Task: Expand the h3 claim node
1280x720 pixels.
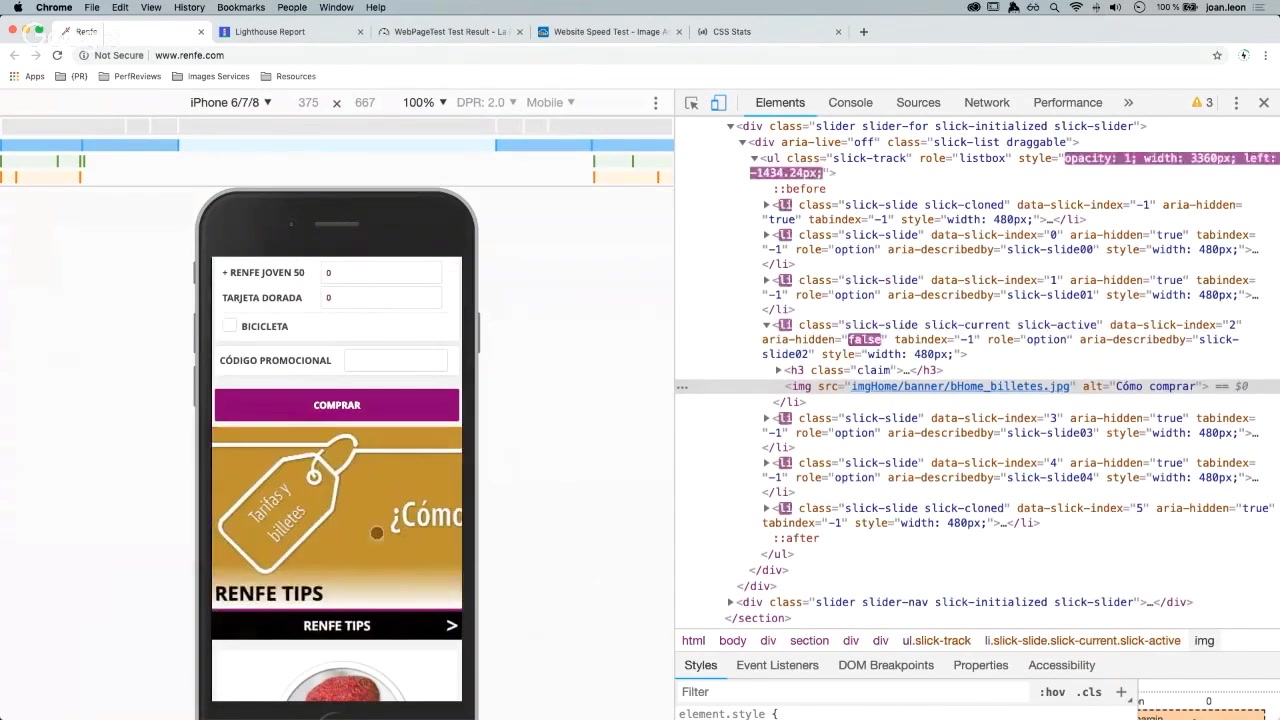Action: click(x=779, y=371)
